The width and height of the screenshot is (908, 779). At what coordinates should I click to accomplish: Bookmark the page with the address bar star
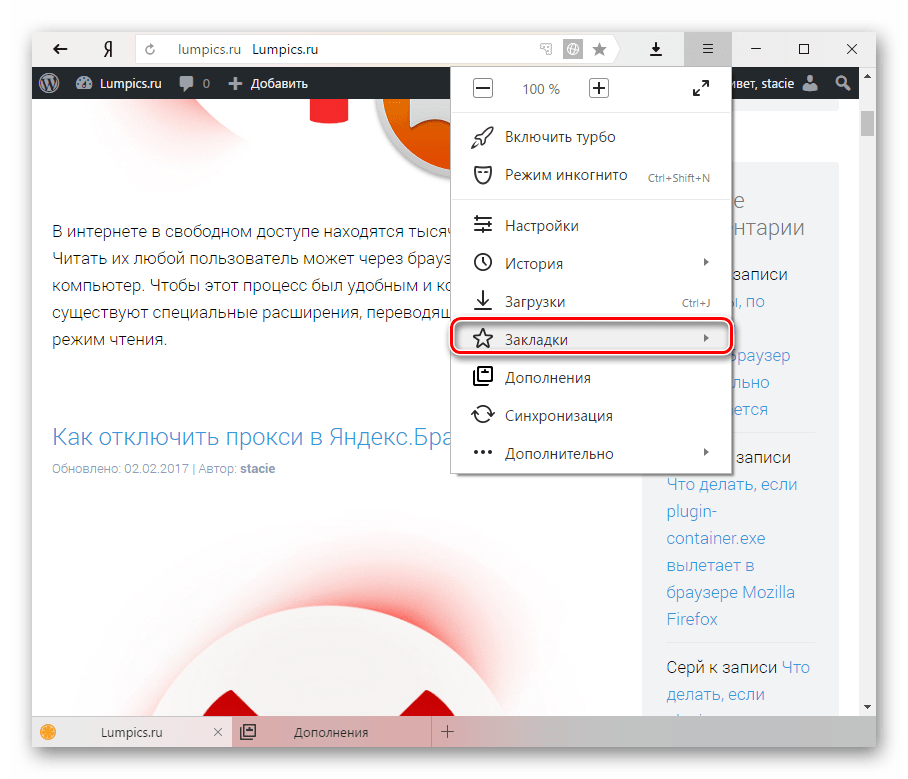[x=599, y=48]
